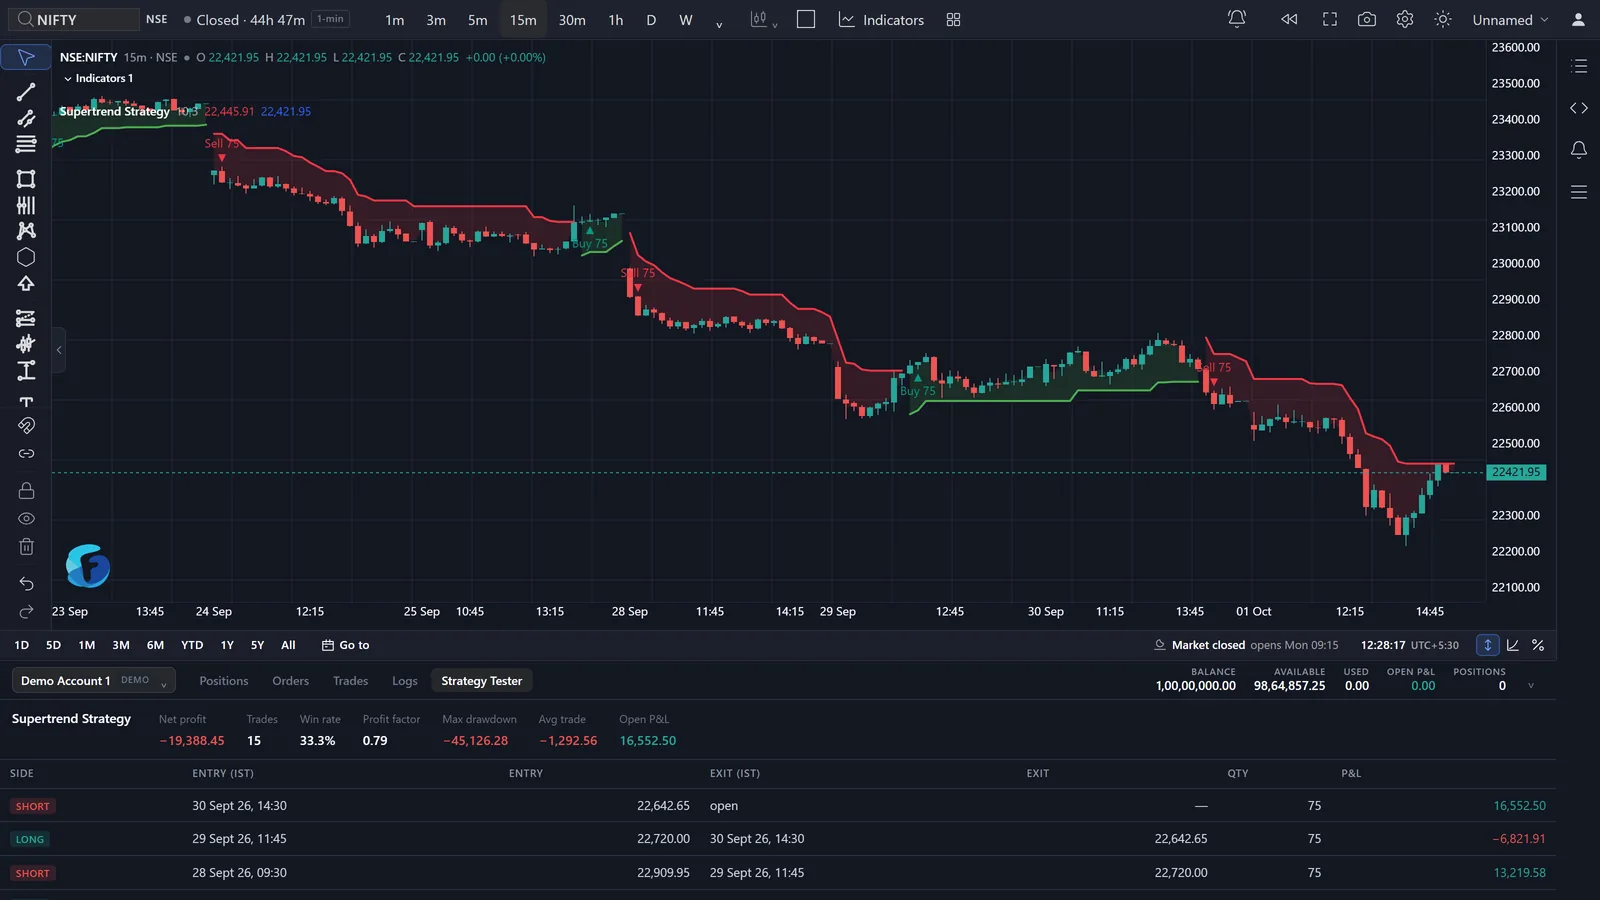Image resolution: width=1600 pixels, height=900 pixels.
Task: Open the watchlist panel icon
Action: (x=1579, y=66)
